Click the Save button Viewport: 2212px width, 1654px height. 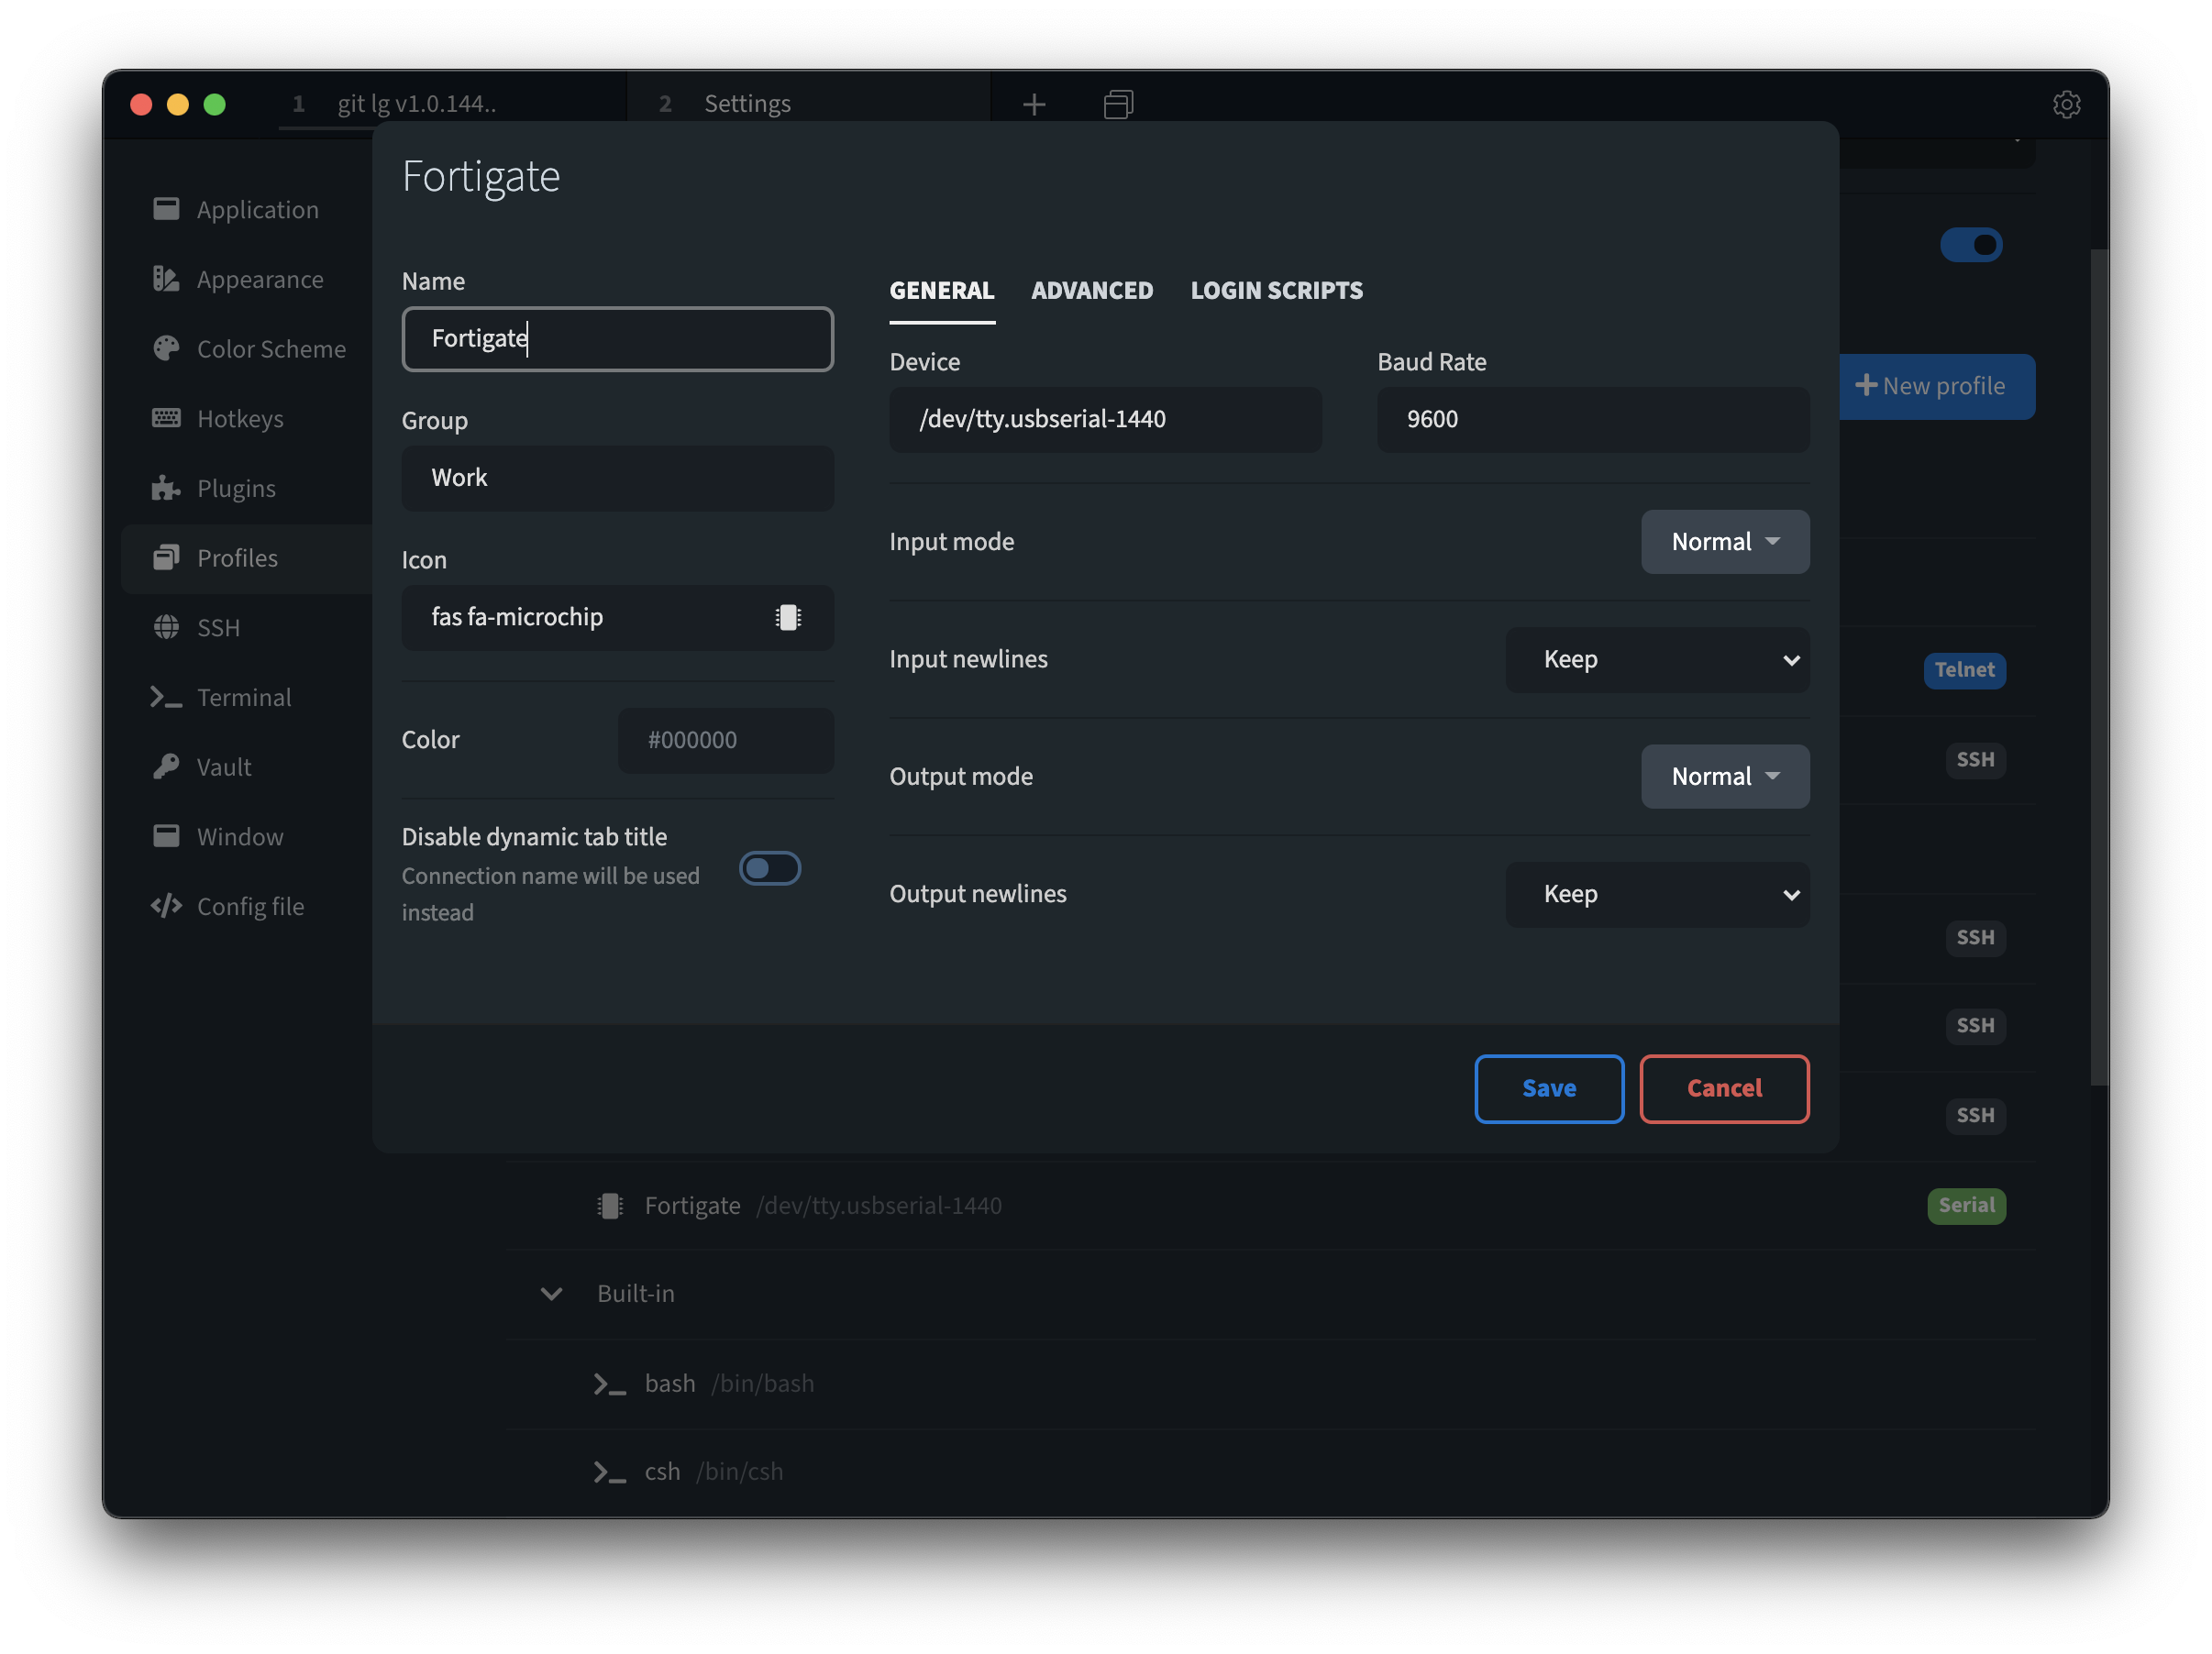pyautogui.click(x=1549, y=1088)
